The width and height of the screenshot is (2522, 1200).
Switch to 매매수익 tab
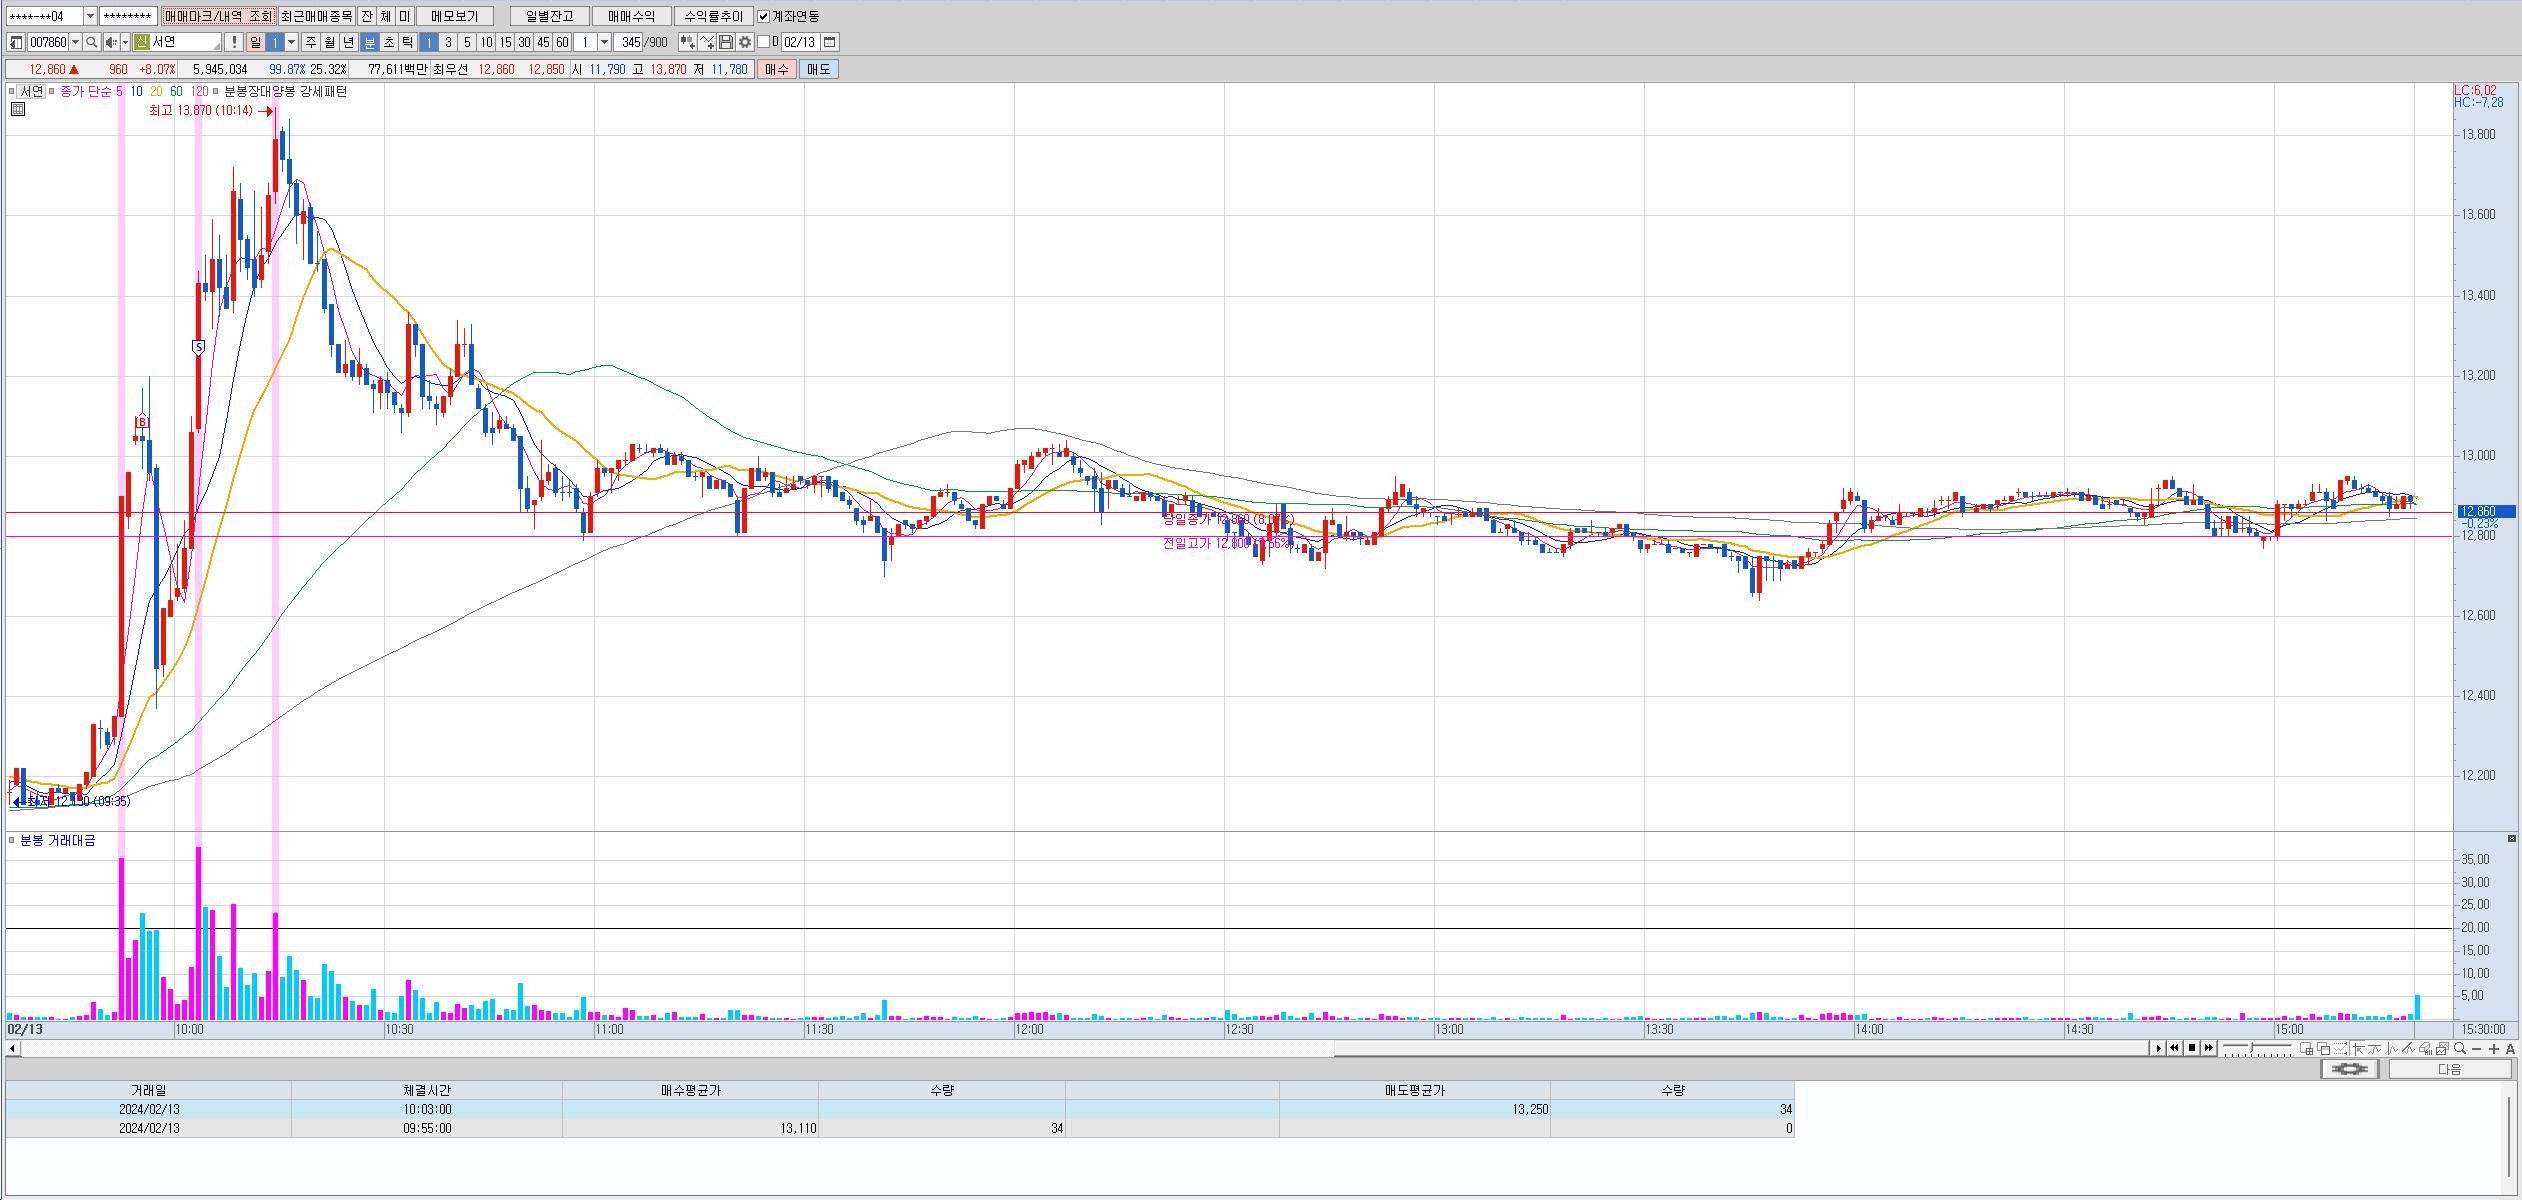click(x=631, y=16)
